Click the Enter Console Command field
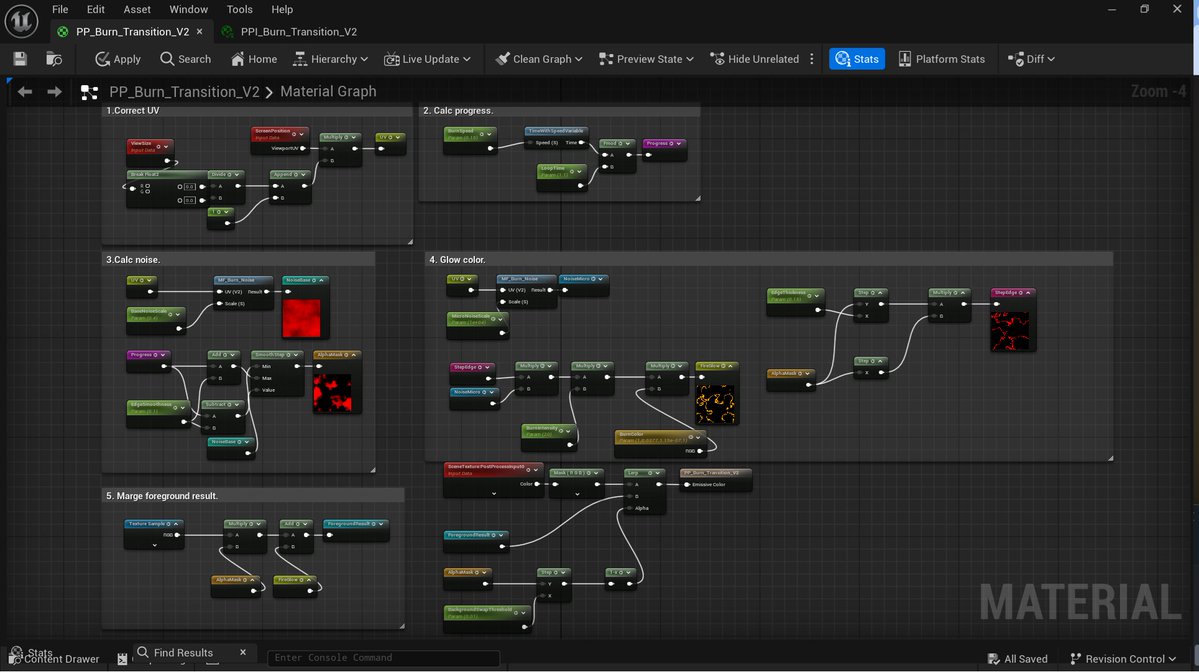The image size is (1199, 672). [x=383, y=657]
